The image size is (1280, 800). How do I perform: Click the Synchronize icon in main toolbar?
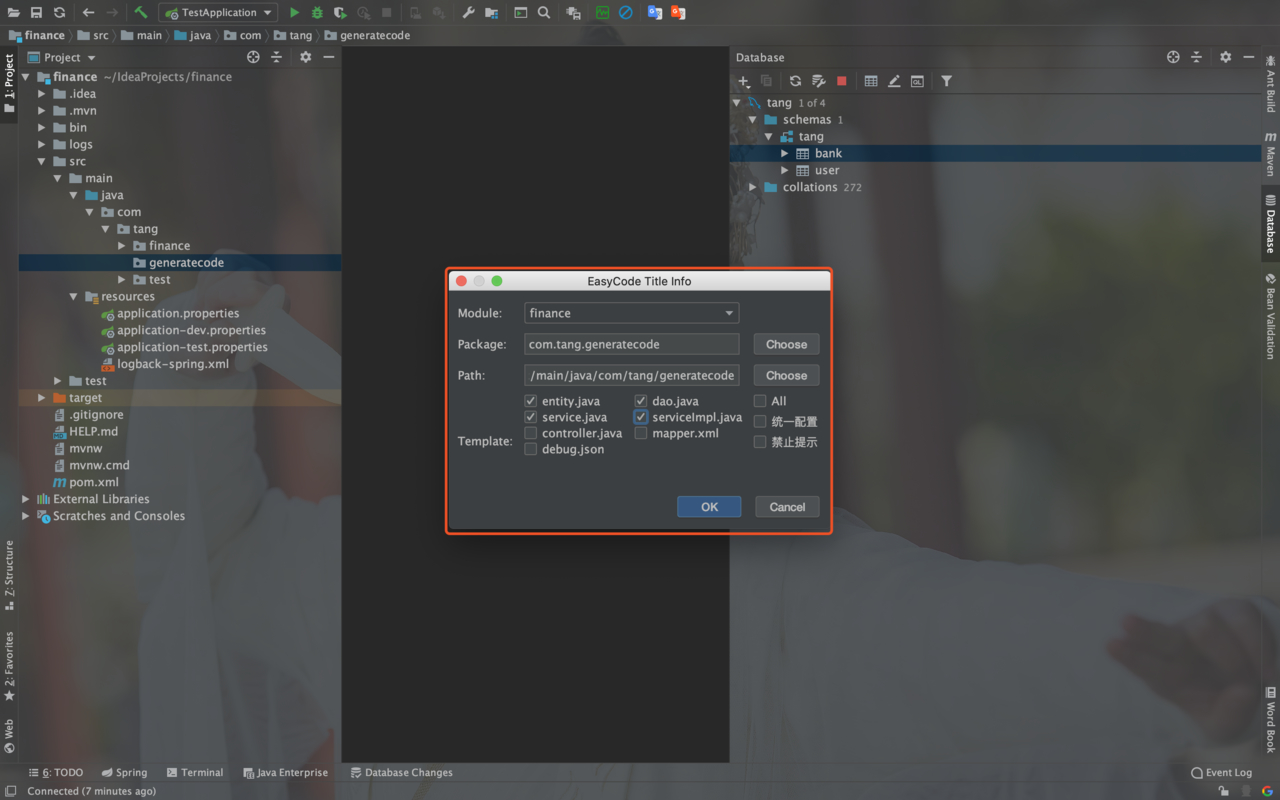tap(59, 13)
